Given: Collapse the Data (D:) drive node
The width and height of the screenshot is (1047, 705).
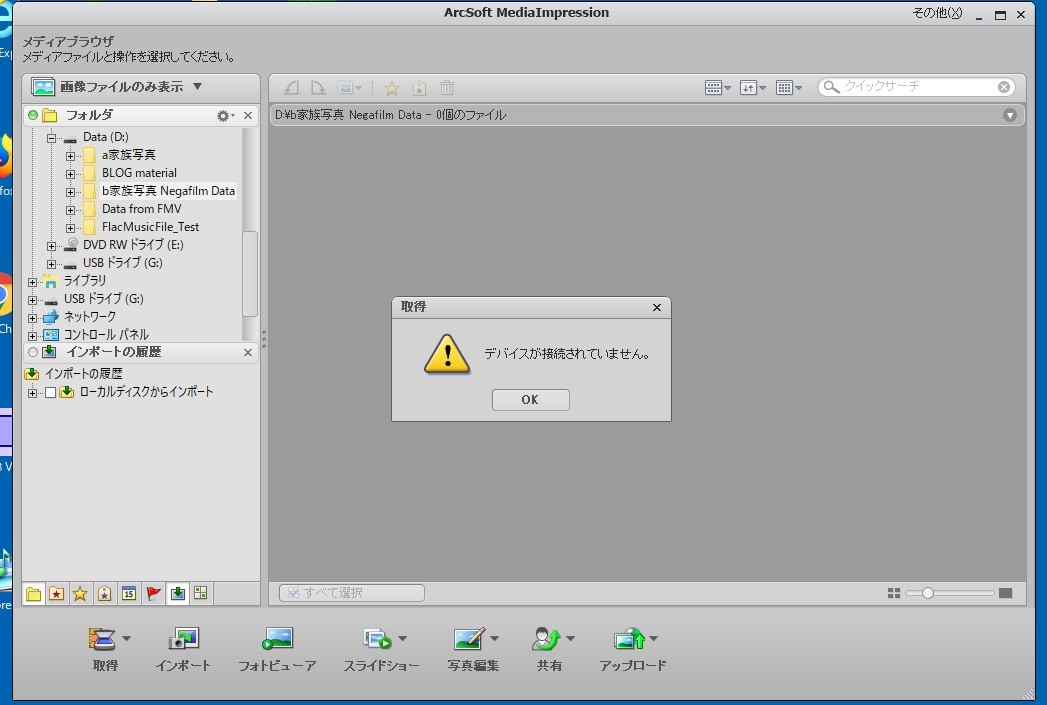Looking at the screenshot, I should pyautogui.click(x=51, y=138).
